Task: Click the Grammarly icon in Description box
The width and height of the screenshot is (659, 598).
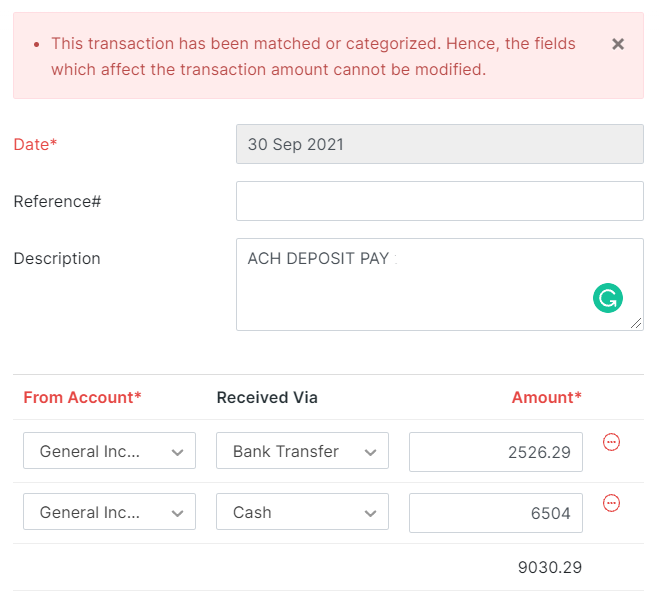Action: tap(607, 298)
